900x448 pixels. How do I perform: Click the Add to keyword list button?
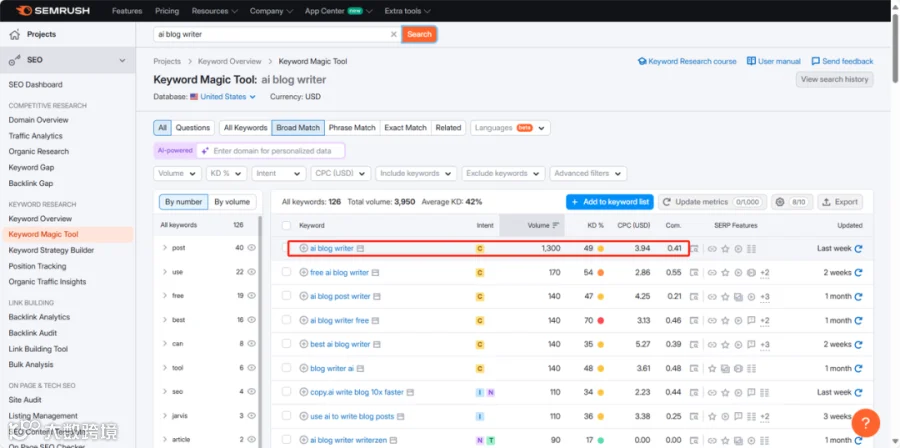pyautogui.click(x=610, y=202)
